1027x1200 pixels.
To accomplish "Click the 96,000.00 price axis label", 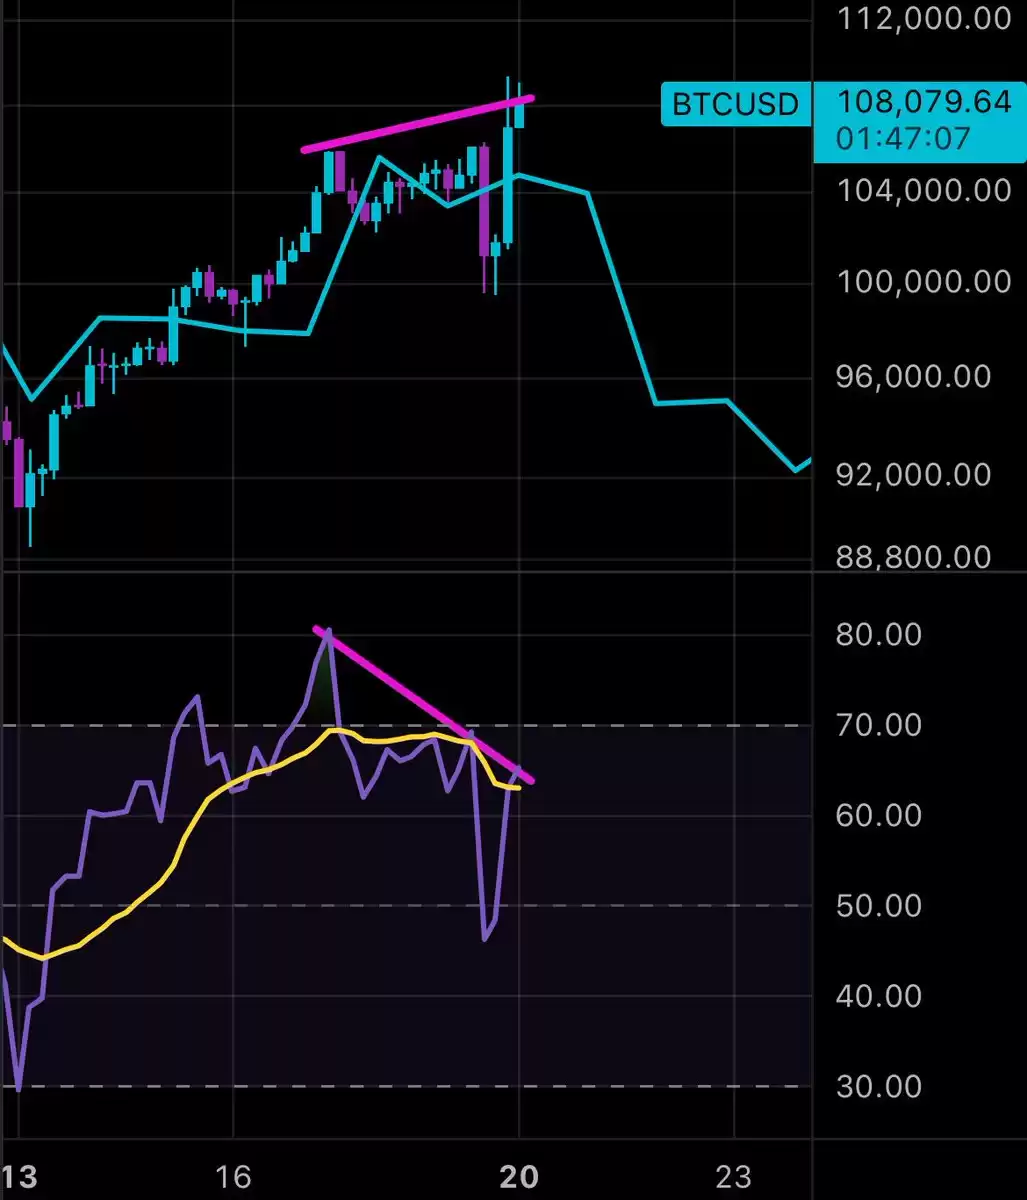I will pyautogui.click(x=916, y=376).
